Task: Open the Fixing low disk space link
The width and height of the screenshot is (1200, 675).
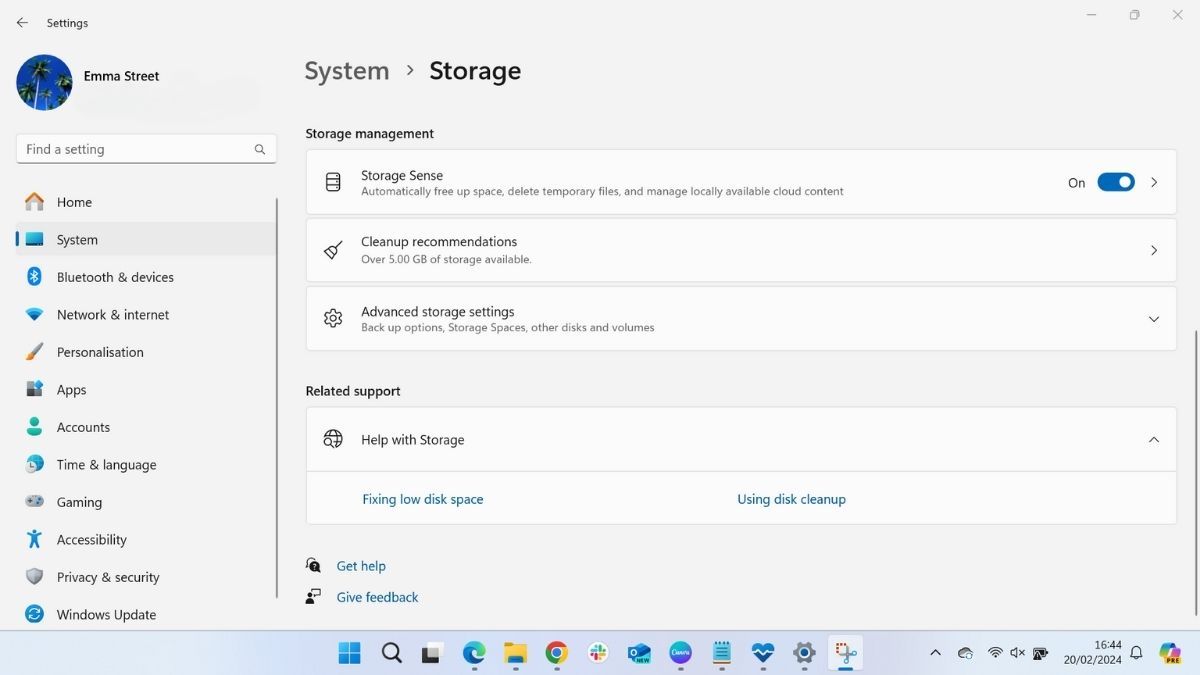Action: (422, 498)
